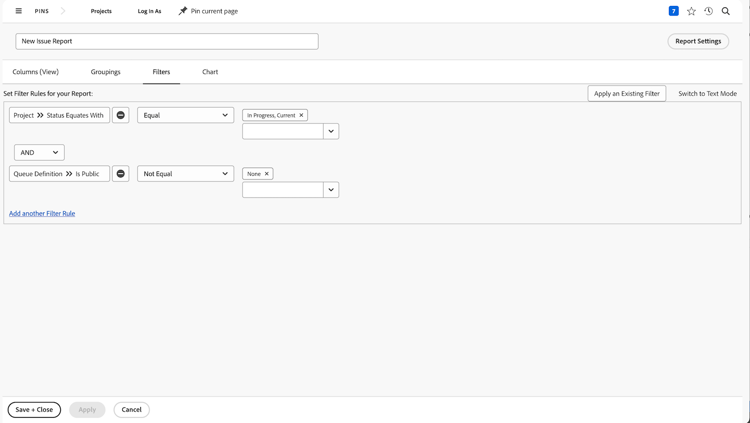Open the Not Equal operator dropdown
The width and height of the screenshot is (750, 423).
pyautogui.click(x=186, y=174)
